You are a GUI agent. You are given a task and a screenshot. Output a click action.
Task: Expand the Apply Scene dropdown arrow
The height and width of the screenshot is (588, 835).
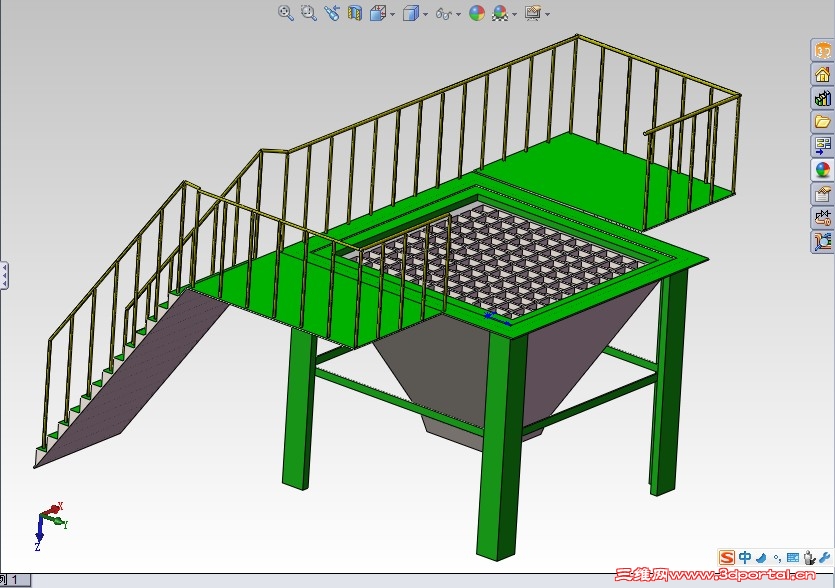pyautogui.click(x=514, y=14)
